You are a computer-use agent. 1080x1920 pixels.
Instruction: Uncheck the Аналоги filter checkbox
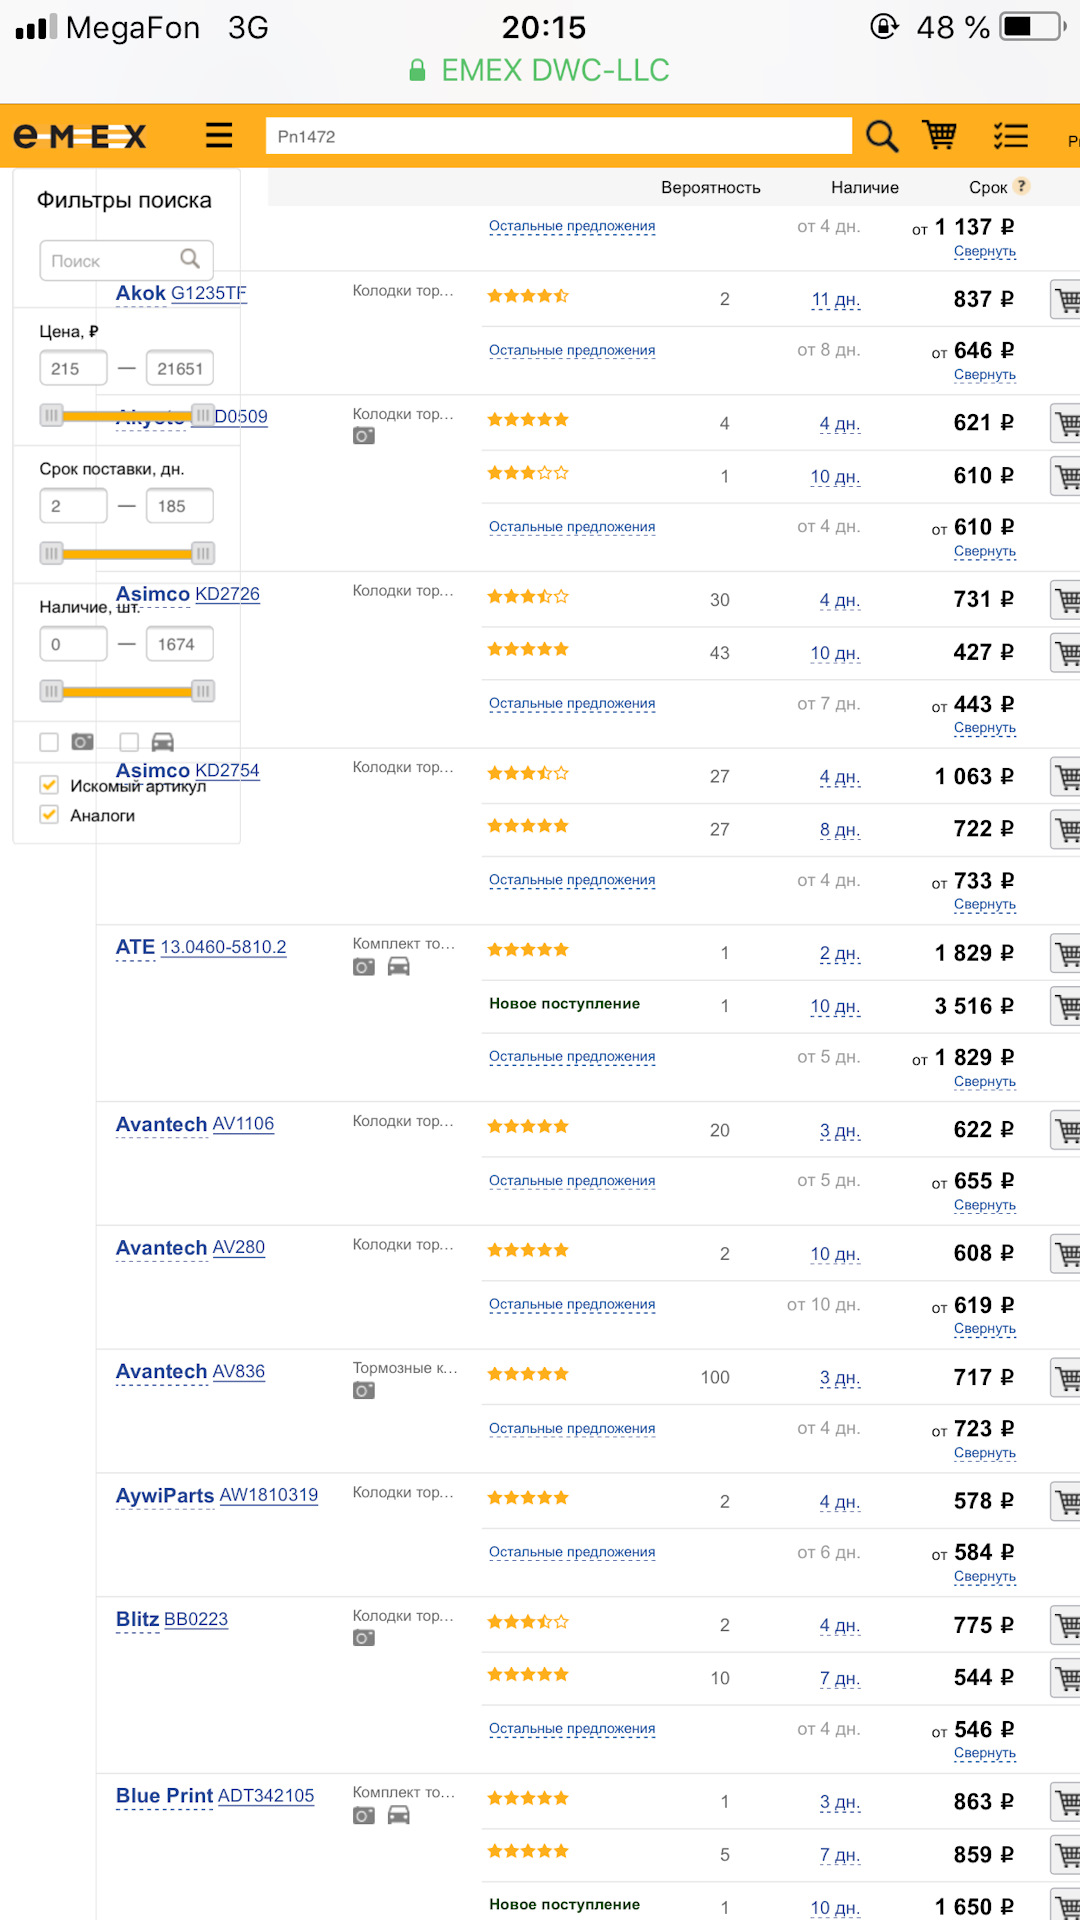point(49,815)
